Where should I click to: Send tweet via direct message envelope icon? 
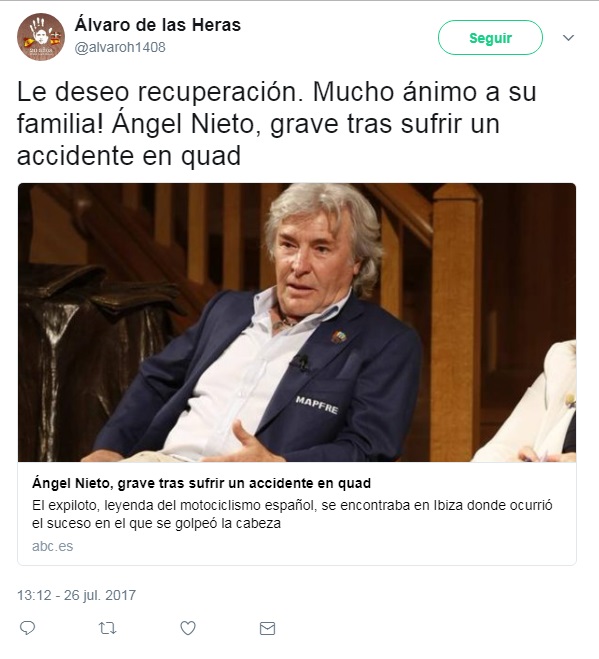267,628
